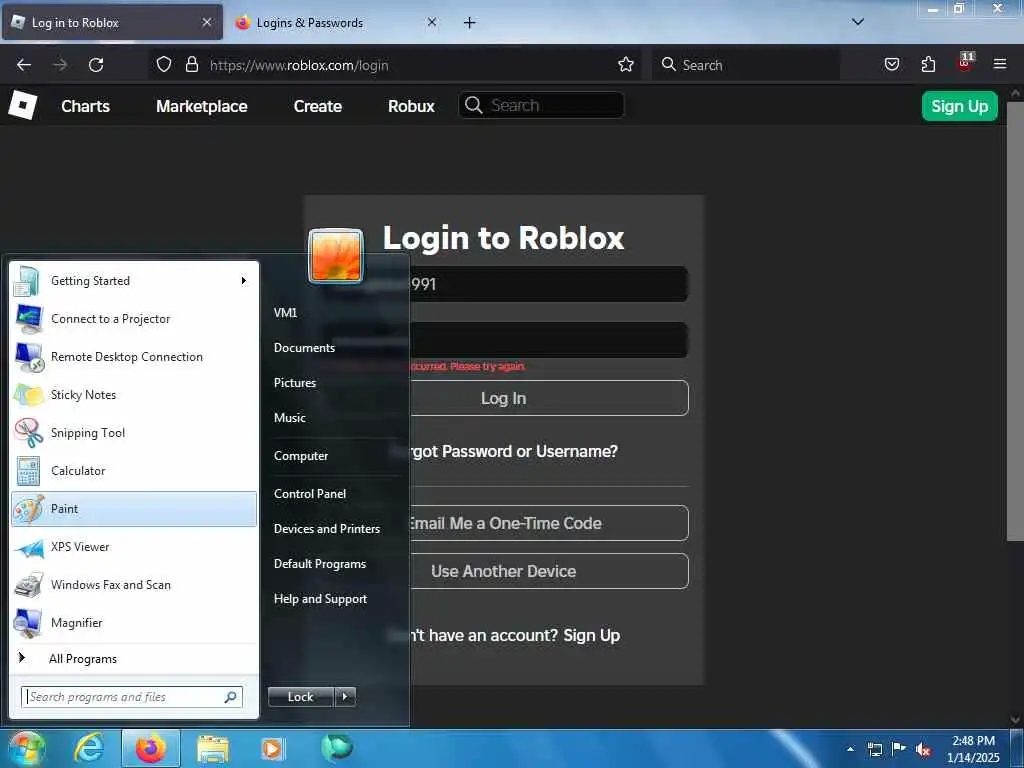Launch Paint from Start menu

point(134,509)
